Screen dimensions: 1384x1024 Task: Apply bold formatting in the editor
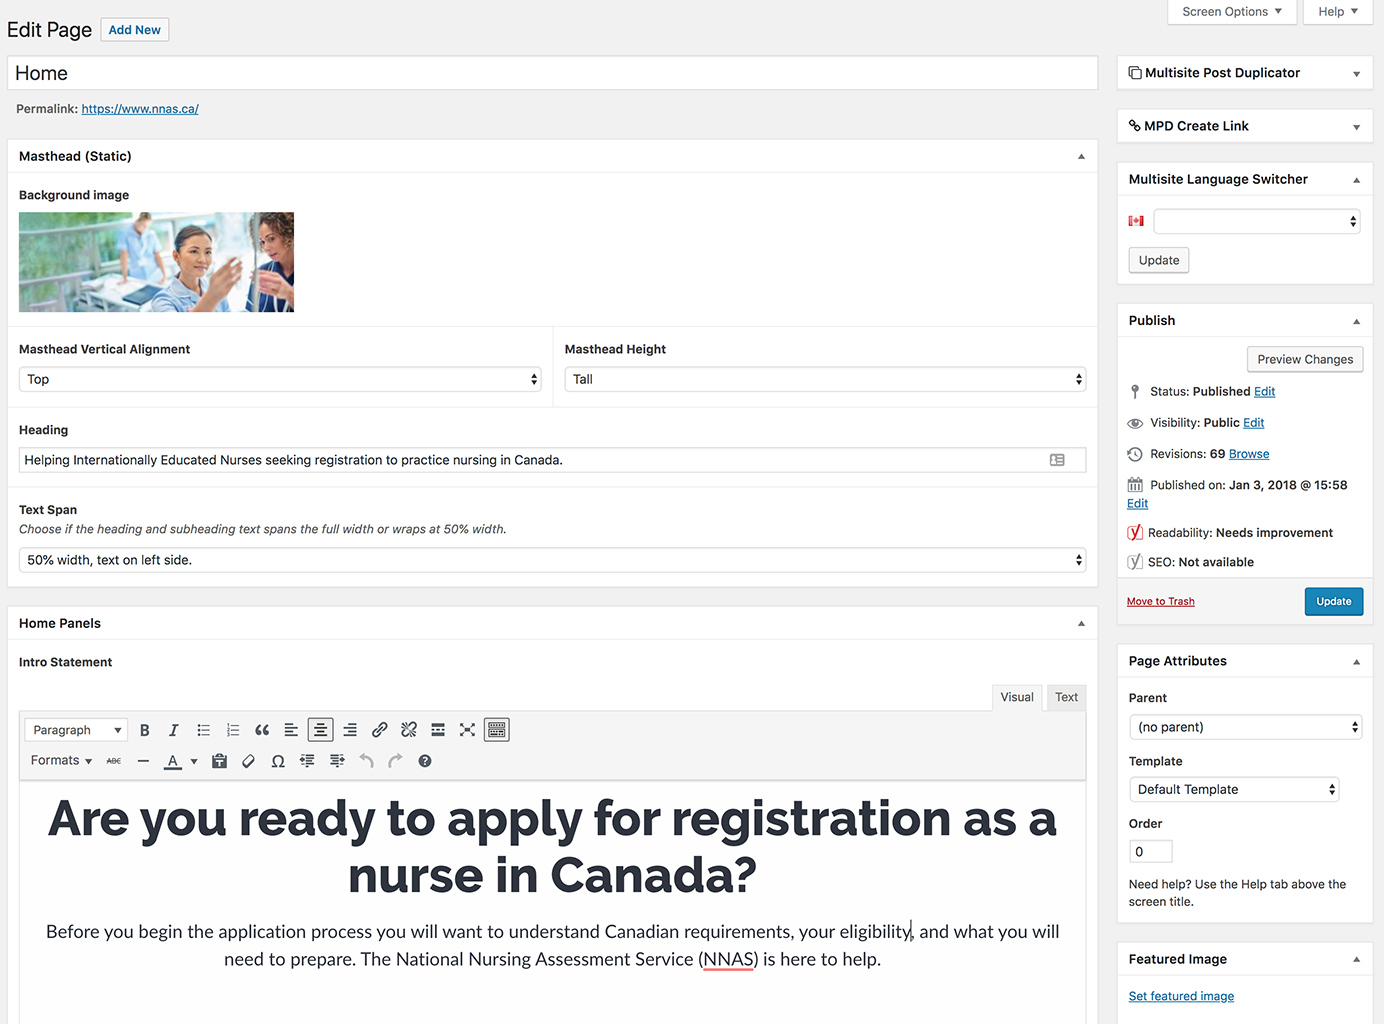[x=144, y=729]
